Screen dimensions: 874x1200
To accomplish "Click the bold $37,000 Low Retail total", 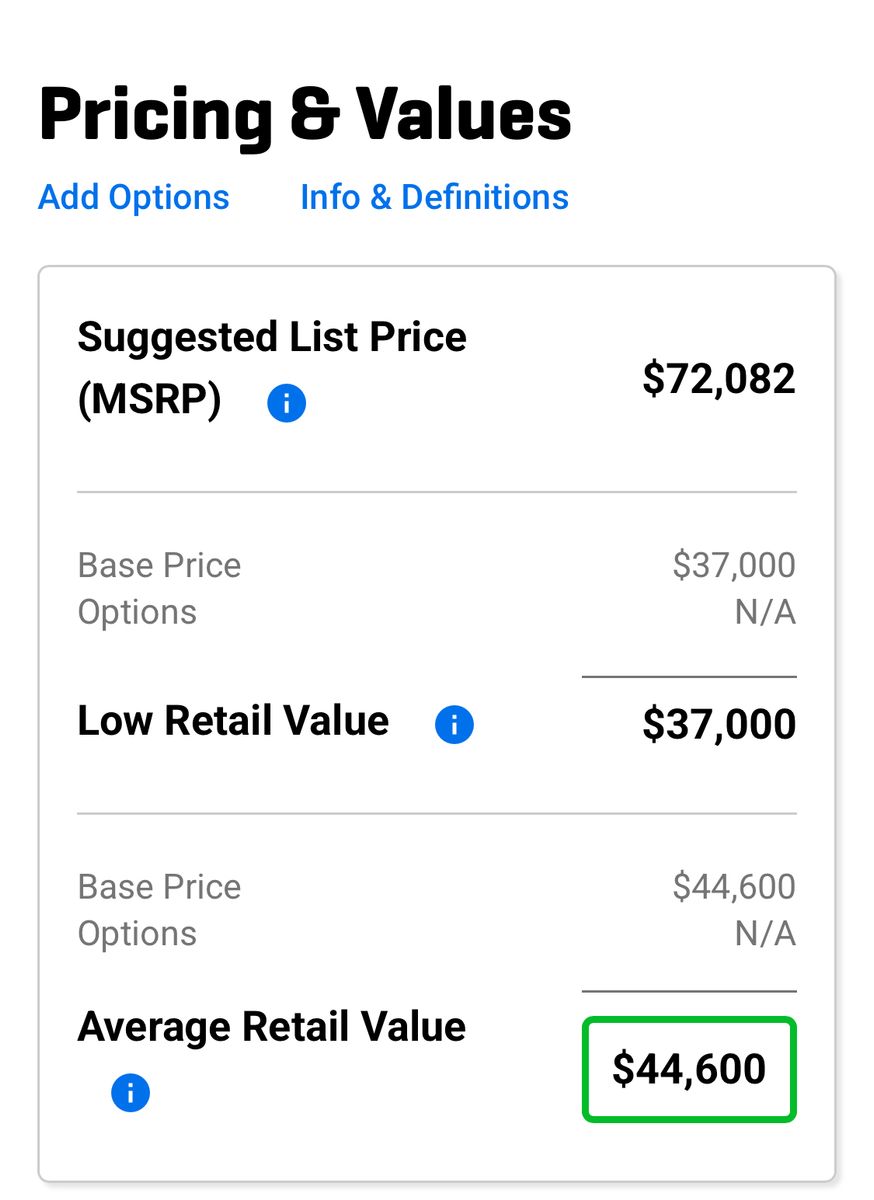I will coord(718,724).
